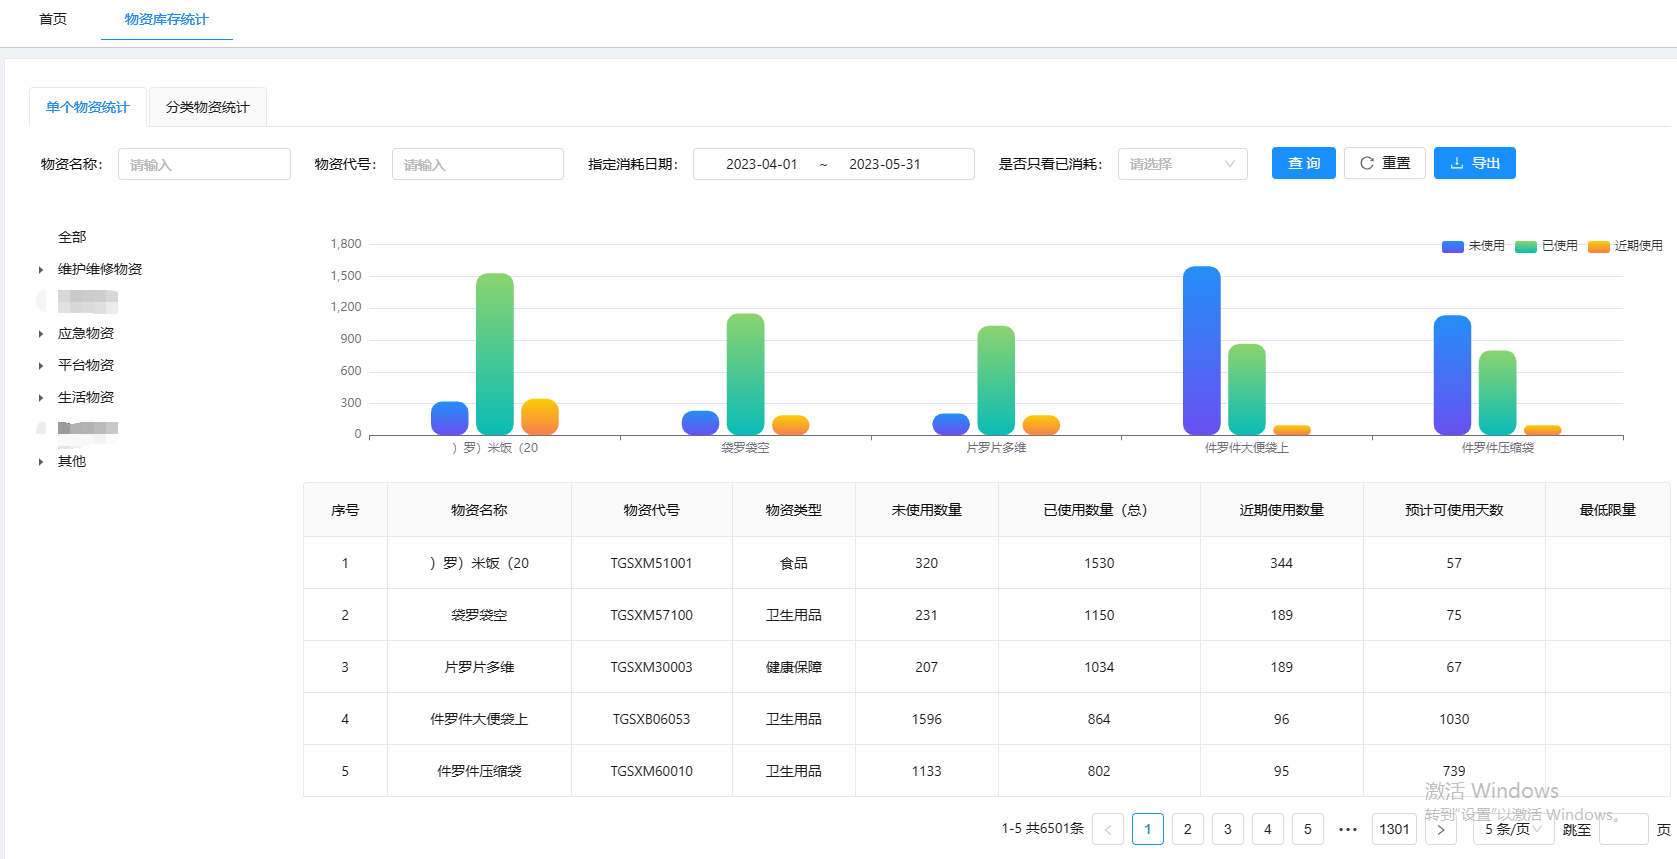Click cell TGSXM30003
The image size is (1677, 859).
[652, 667]
